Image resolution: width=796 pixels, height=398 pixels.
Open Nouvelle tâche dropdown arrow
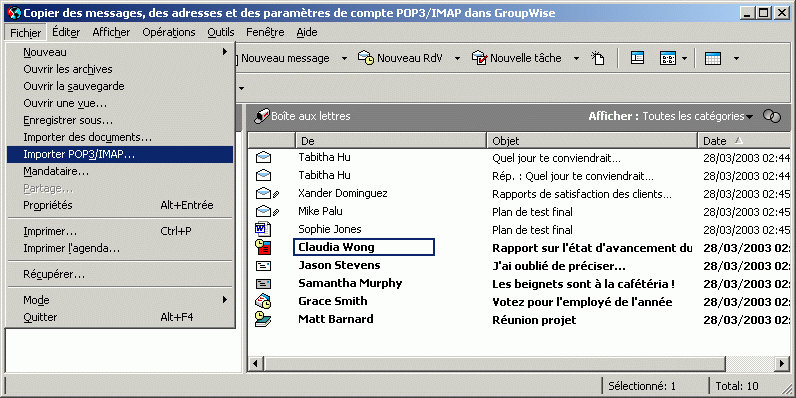576,58
